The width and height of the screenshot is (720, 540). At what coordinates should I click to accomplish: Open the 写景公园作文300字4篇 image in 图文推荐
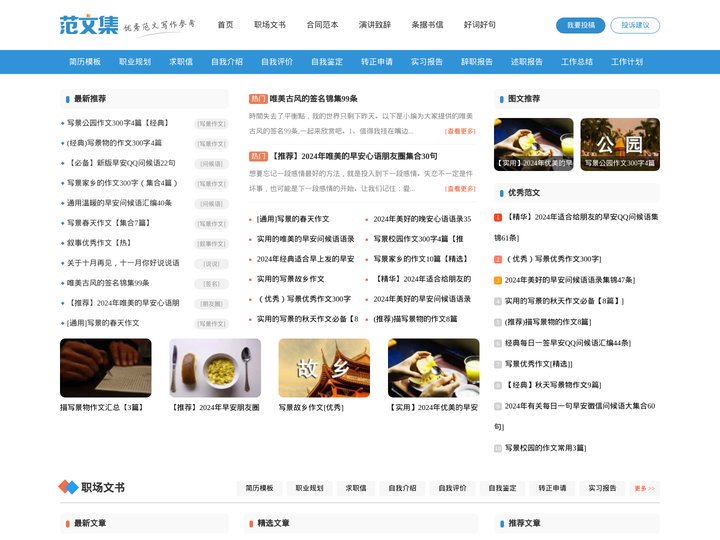point(620,144)
